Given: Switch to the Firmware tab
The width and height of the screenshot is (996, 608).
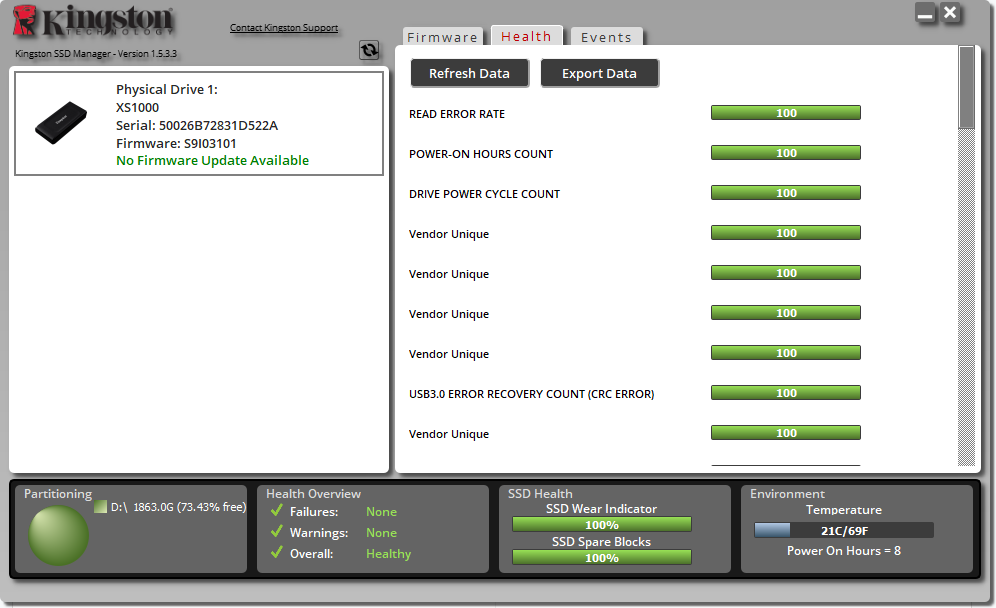Looking at the screenshot, I should click(442, 37).
